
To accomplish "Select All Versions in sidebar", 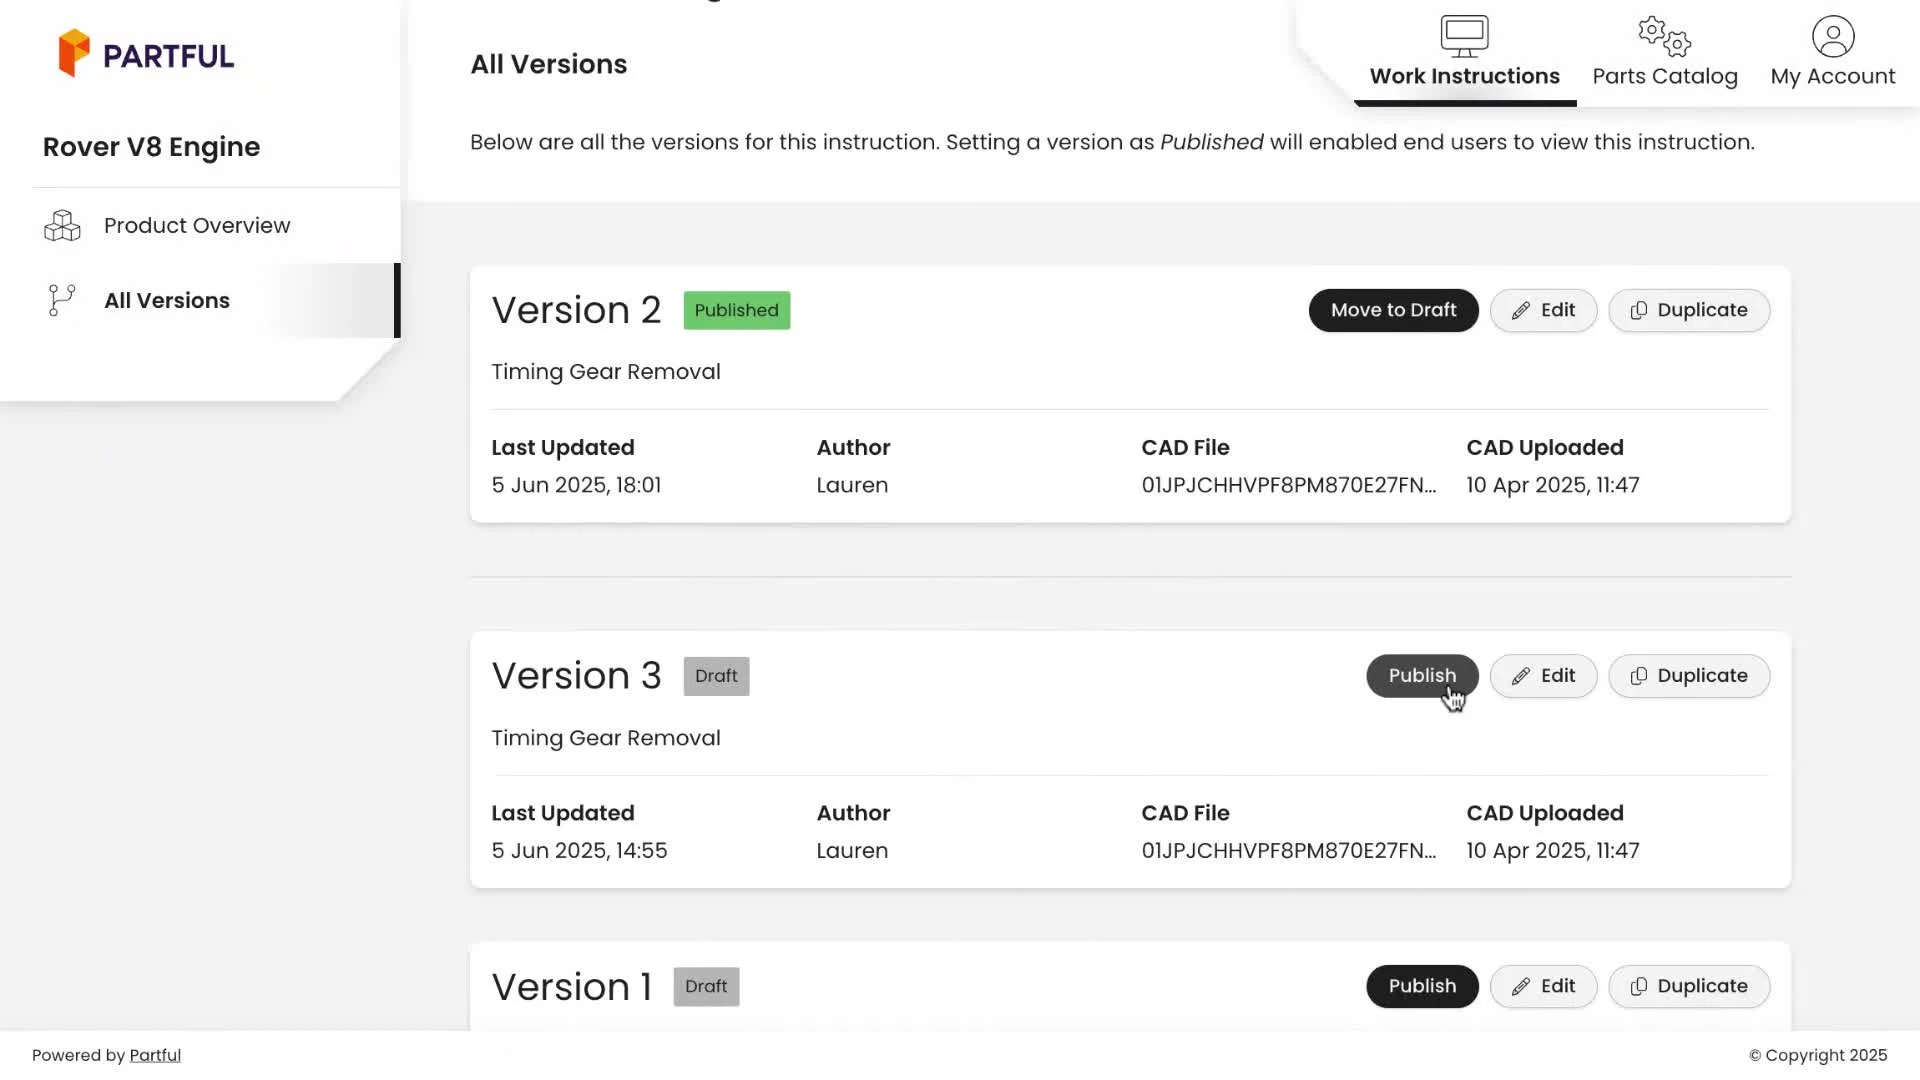I will [x=167, y=301].
